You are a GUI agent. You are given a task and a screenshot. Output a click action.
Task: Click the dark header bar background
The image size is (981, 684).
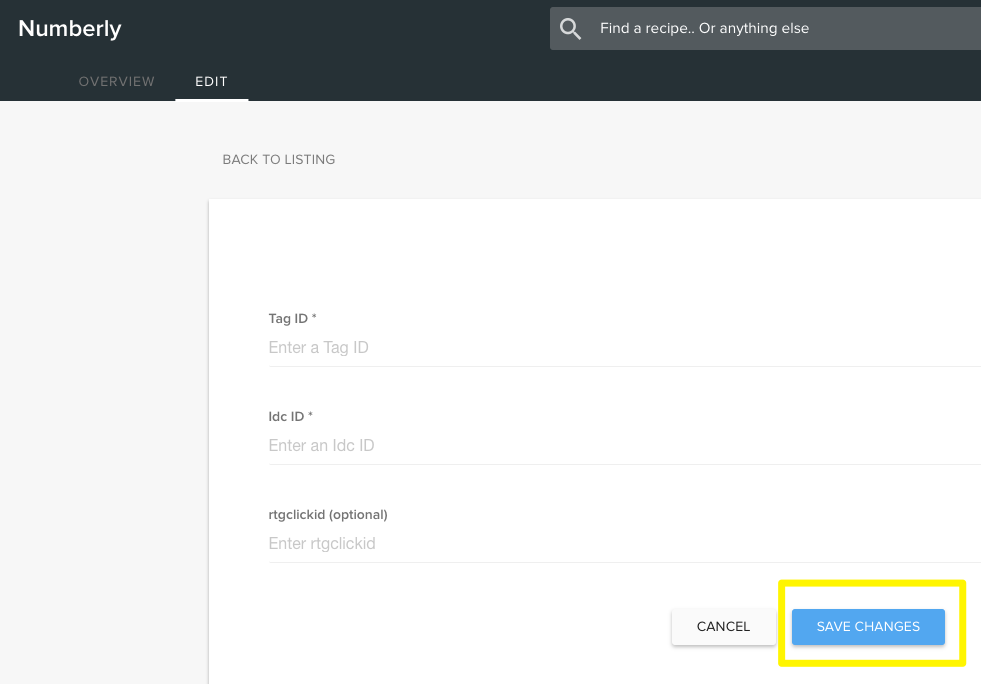click(350, 28)
